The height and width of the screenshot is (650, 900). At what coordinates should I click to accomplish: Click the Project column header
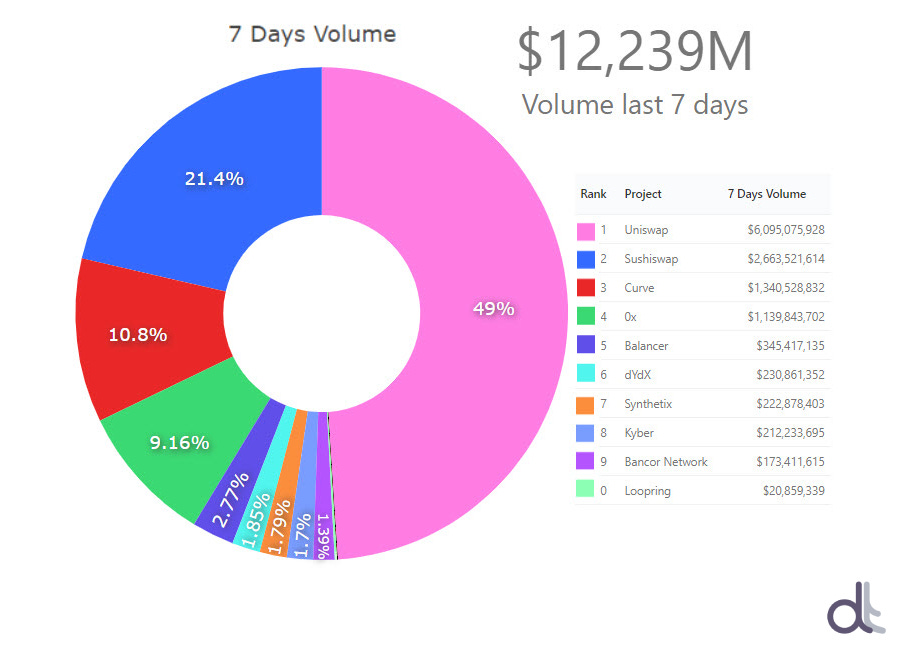(x=643, y=194)
